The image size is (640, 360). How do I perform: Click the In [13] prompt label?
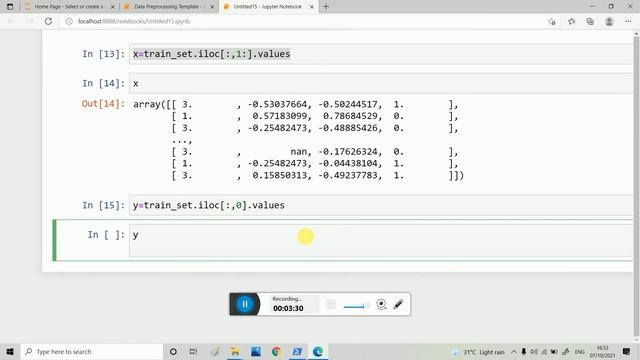[x=103, y=54]
